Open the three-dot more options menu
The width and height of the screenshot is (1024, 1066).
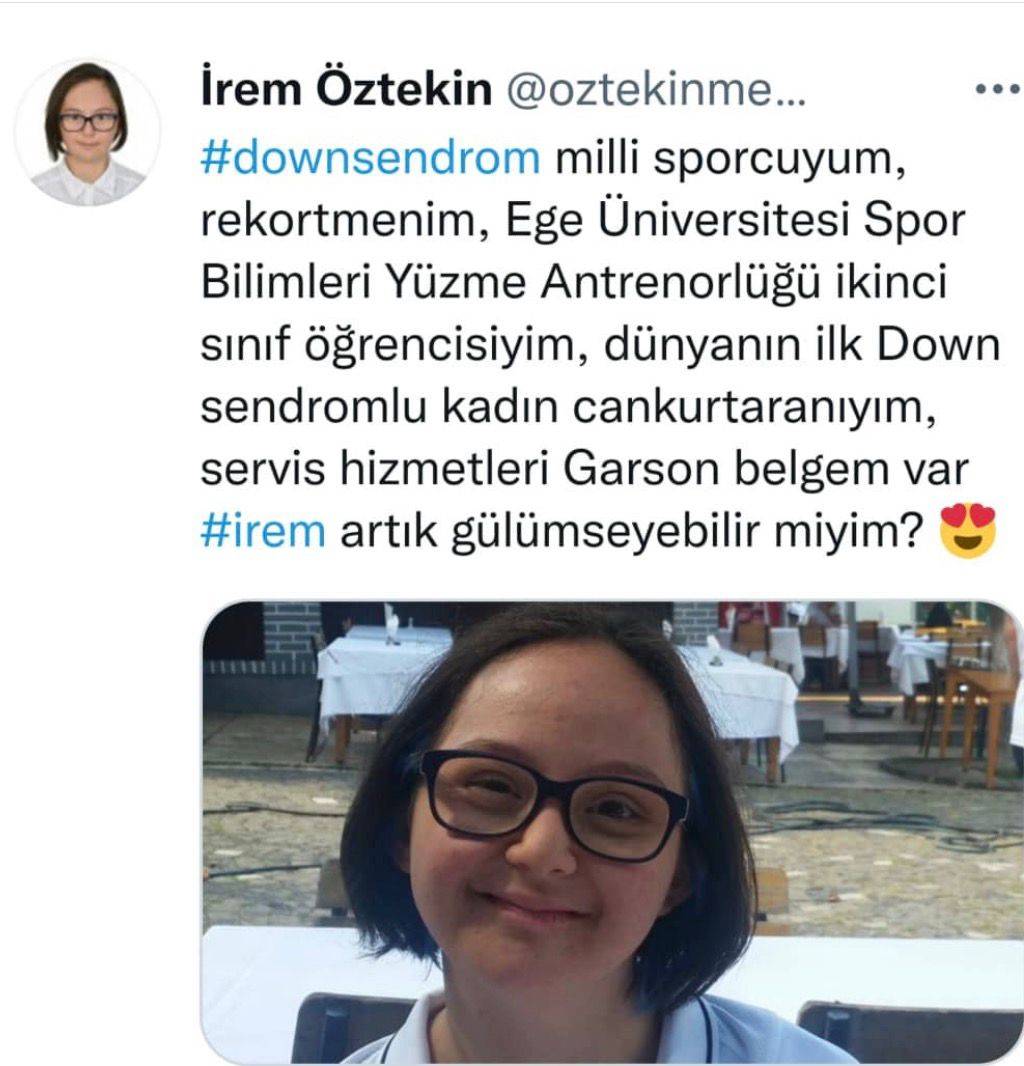click(x=998, y=89)
